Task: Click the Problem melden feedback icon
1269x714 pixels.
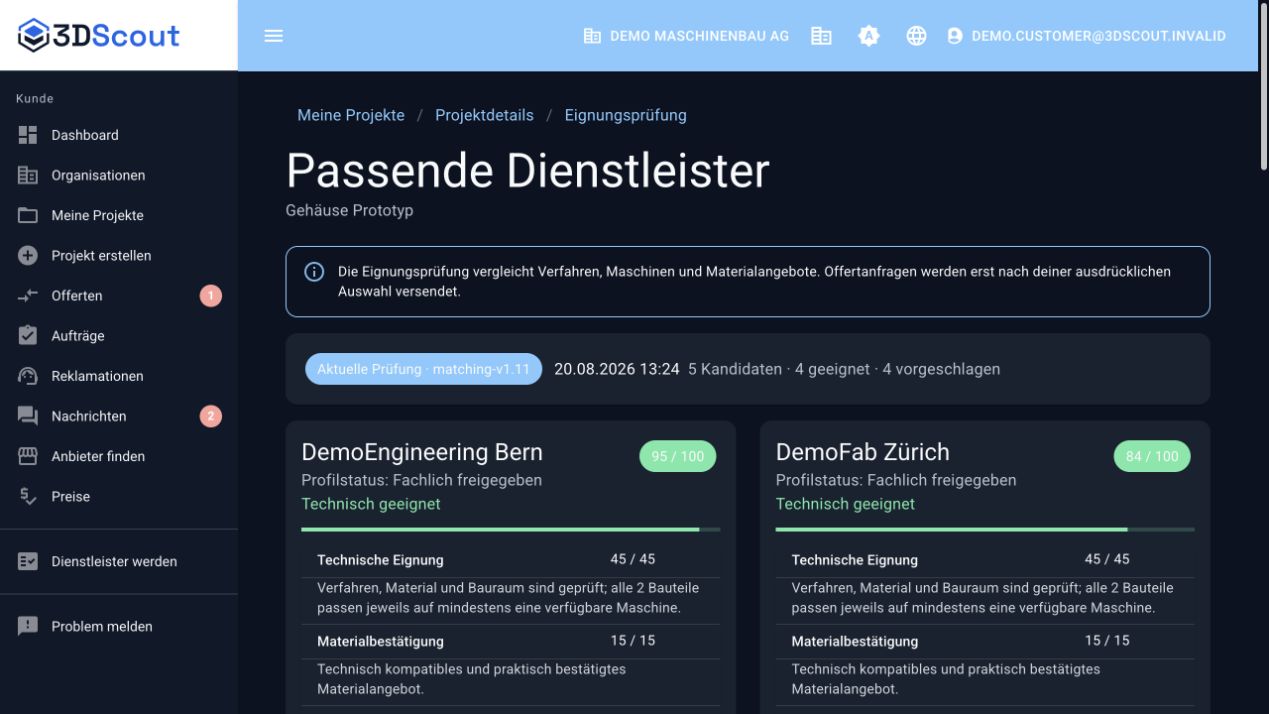Action: coord(28,626)
